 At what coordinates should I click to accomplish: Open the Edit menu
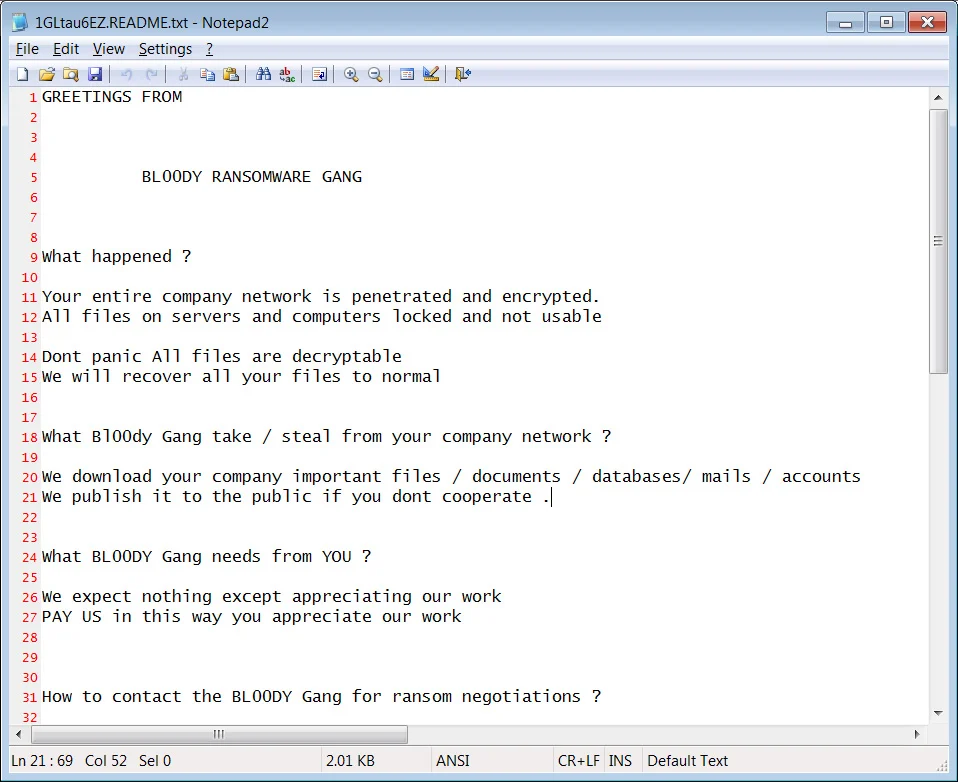click(x=66, y=49)
